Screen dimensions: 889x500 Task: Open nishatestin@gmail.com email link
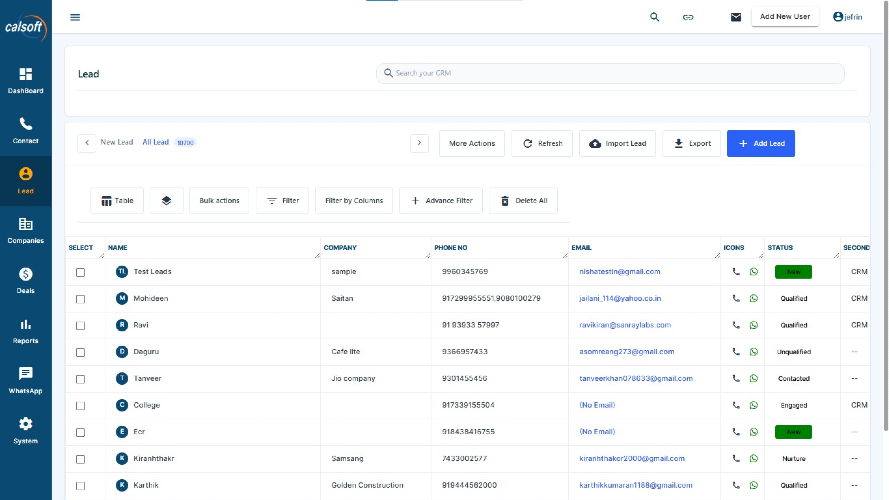pyautogui.click(x=620, y=272)
